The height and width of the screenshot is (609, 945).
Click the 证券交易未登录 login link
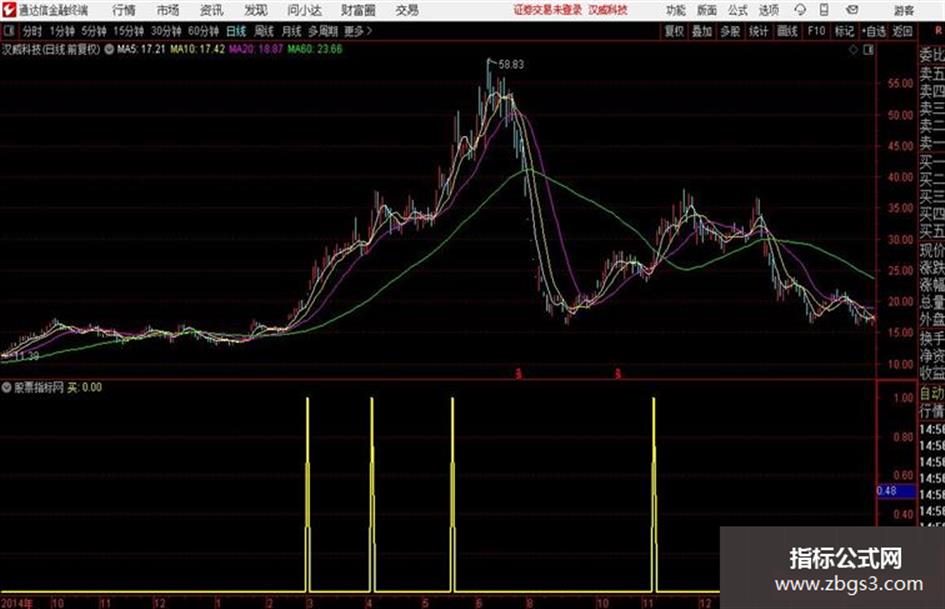[x=548, y=10]
